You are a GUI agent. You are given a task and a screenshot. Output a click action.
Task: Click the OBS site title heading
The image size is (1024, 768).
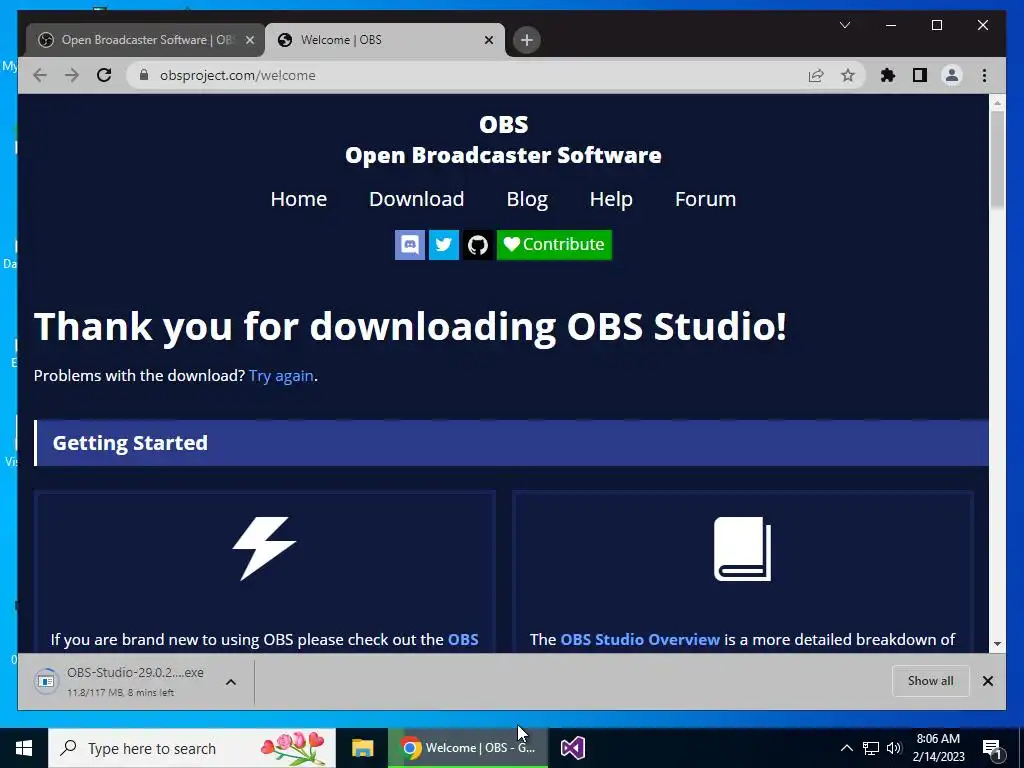pyautogui.click(x=504, y=124)
